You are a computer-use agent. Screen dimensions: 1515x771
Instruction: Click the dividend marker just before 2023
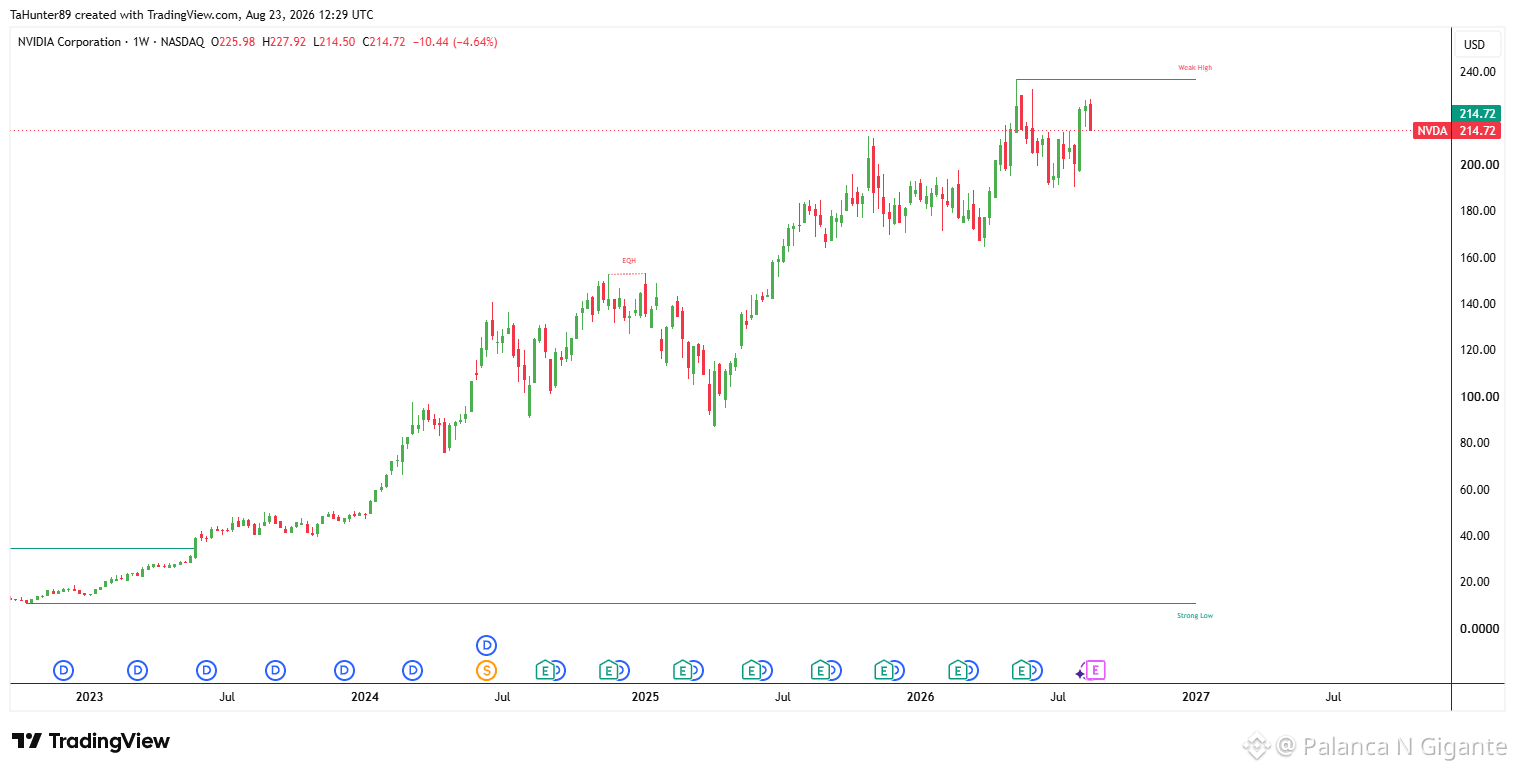click(x=64, y=670)
